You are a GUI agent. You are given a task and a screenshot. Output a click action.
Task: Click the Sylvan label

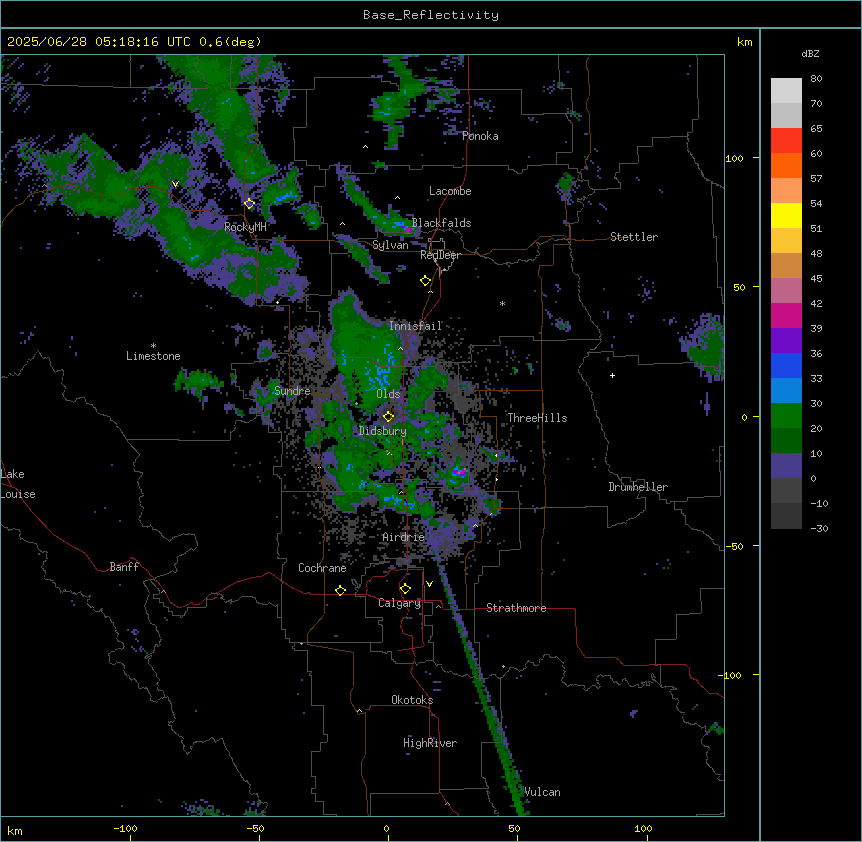(390, 245)
